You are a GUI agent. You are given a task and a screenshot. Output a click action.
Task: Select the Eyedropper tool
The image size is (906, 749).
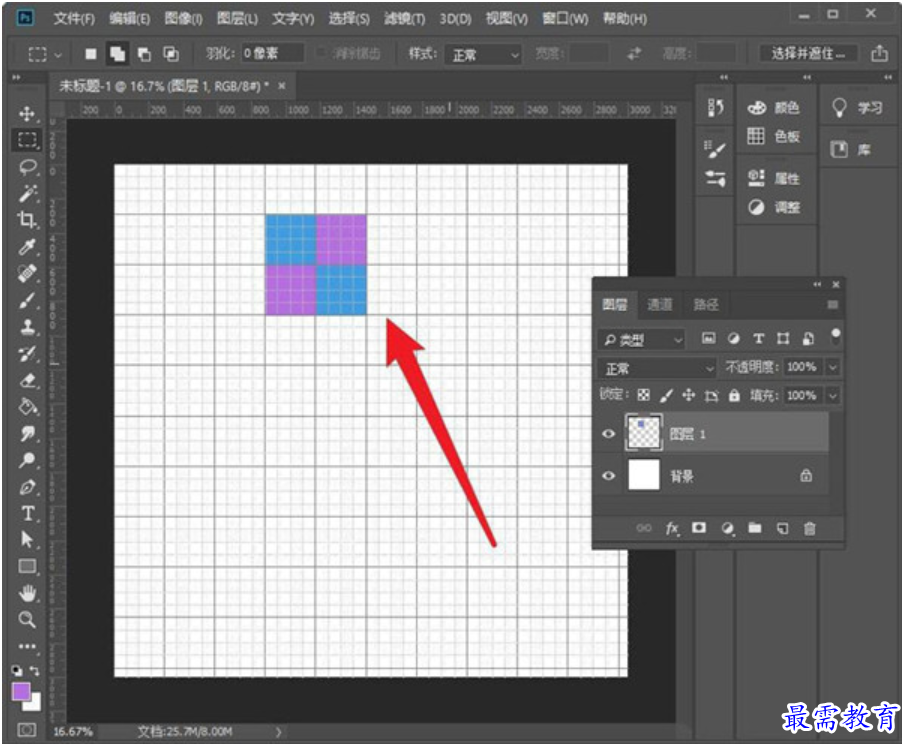pyautogui.click(x=27, y=247)
